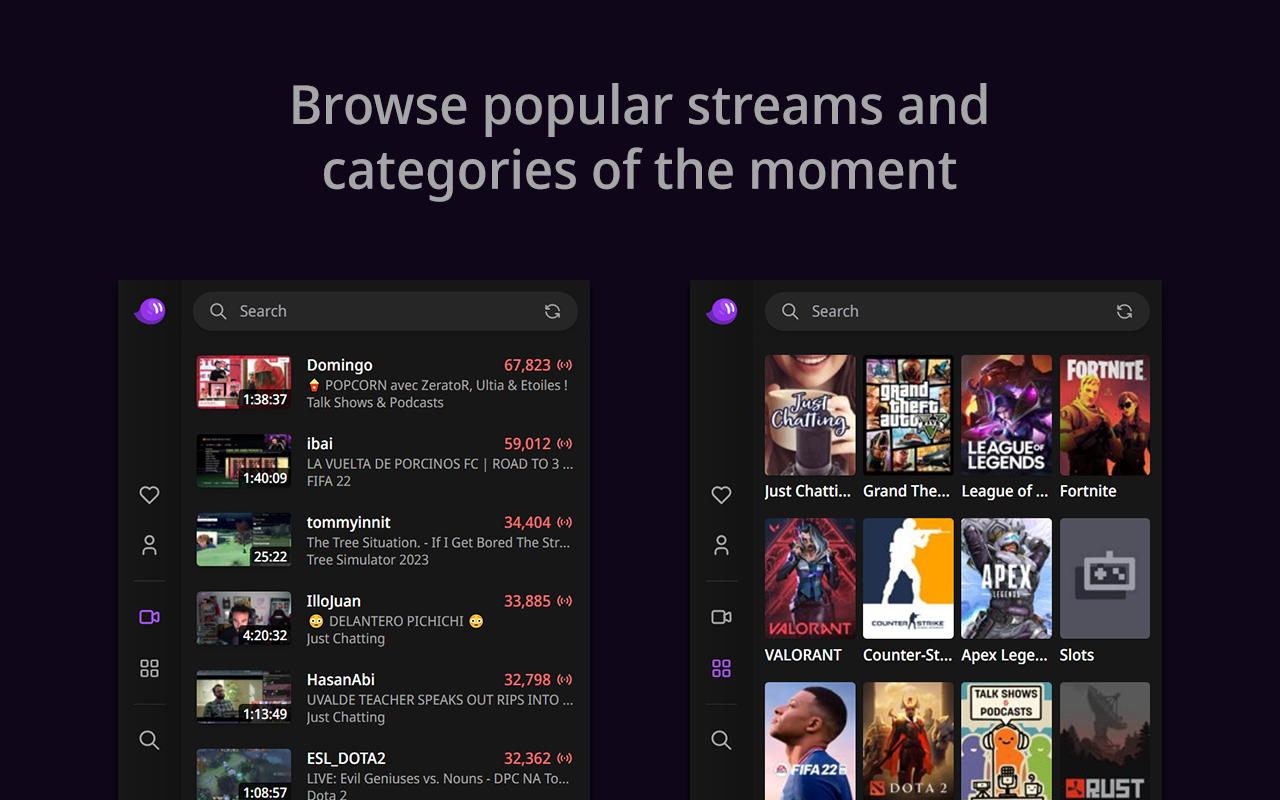Viewport: 1280px width, 800px height.
Task: Open the Fortnite category cover
Action: coord(1105,415)
